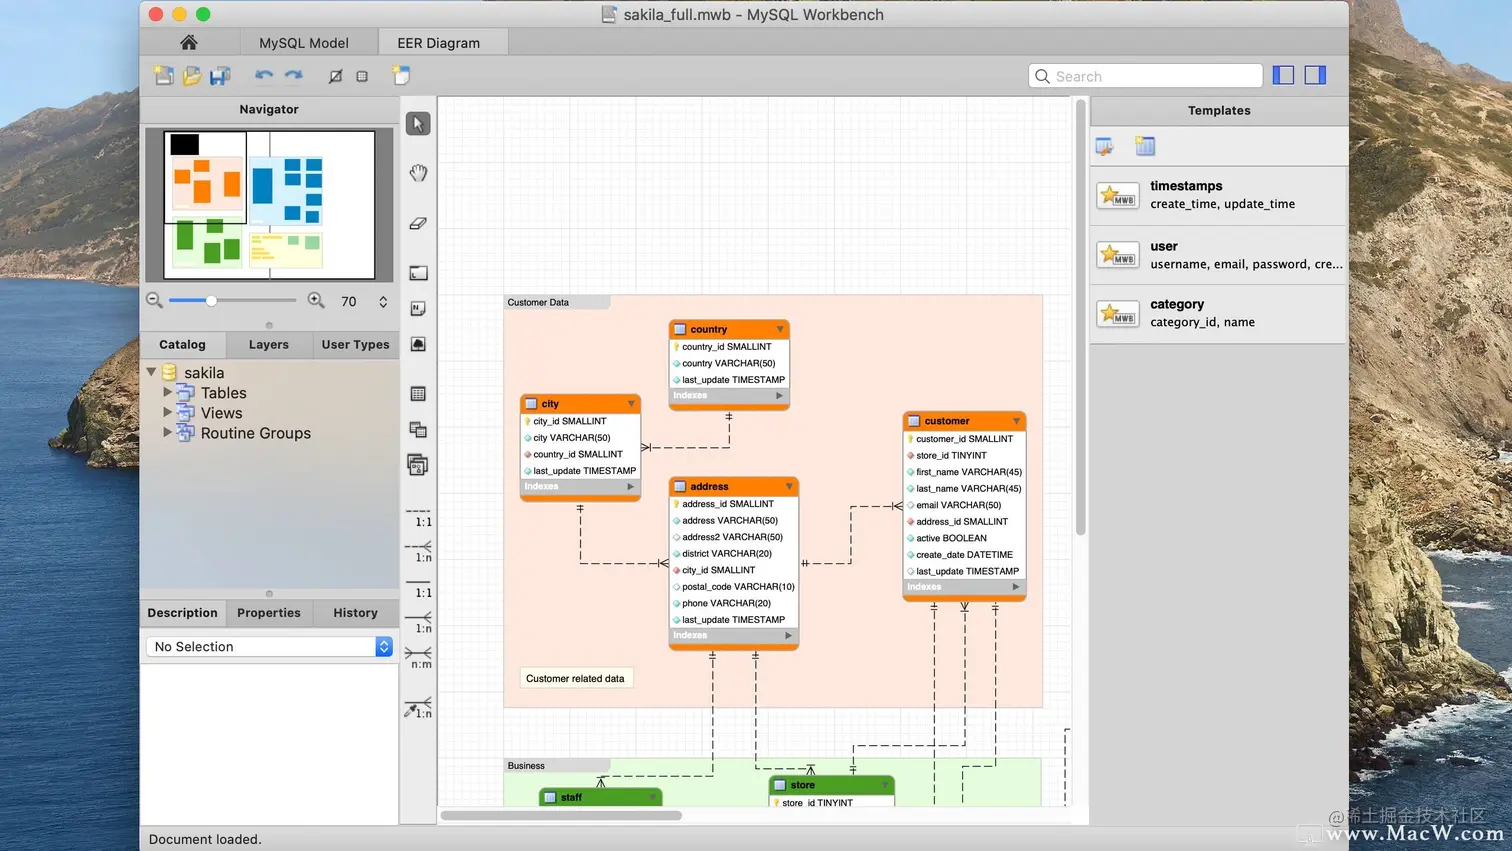Collapse the address table columns

(x=789, y=487)
